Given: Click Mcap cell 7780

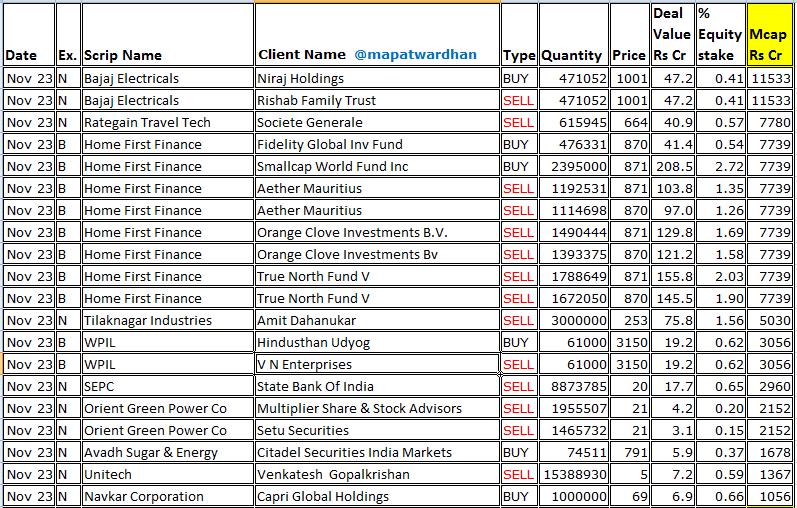Looking at the screenshot, I should pyautogui.click(x=770, y=122).
